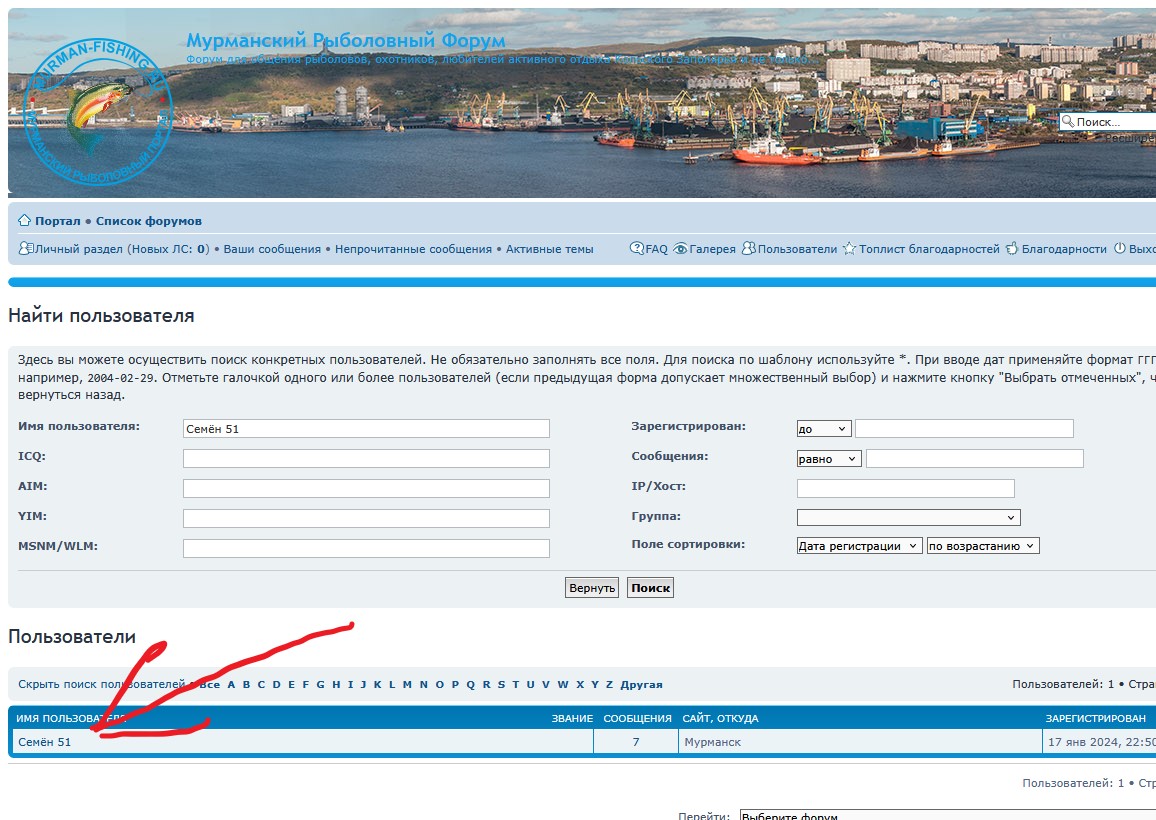Click the Портал home icon
The width and height of the screenshot is (1156, 820).
coord(24,221)
